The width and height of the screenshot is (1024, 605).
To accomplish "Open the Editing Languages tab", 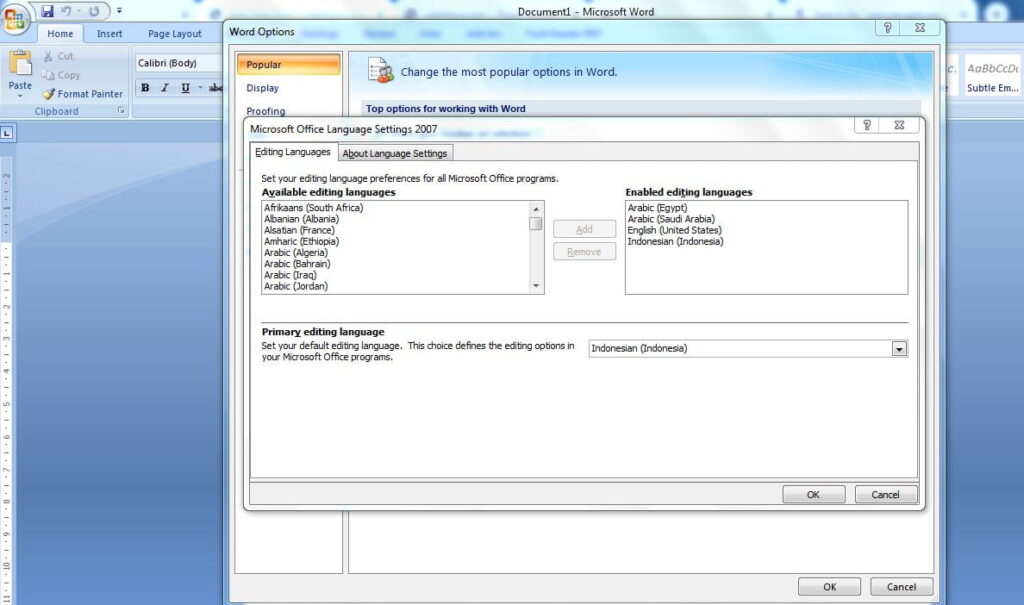I will [293, 152].
